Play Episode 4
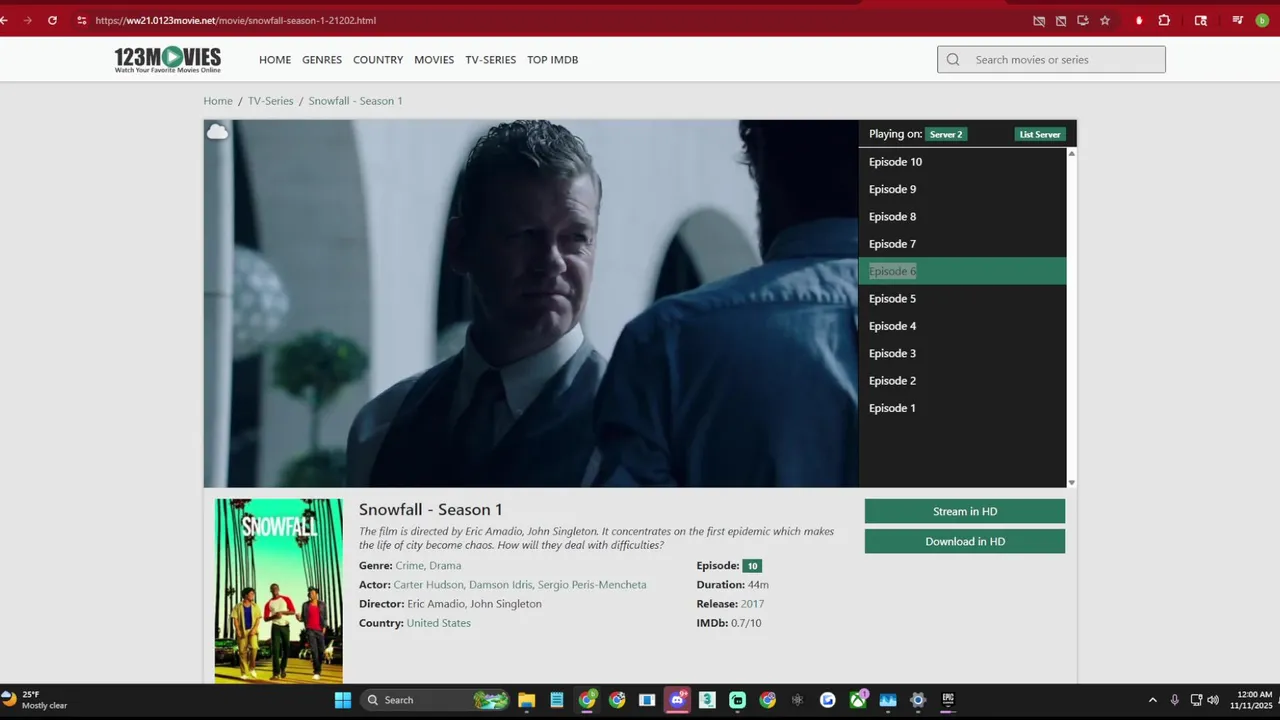This screenshot has width=1280, height=720. click(962, 326)
